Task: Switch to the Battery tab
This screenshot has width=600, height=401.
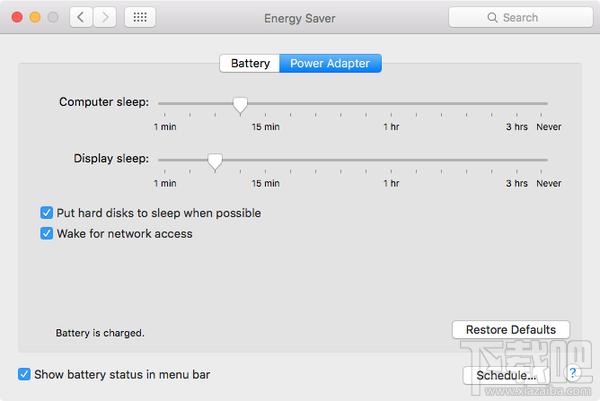Action: click(x=250, y=63)
